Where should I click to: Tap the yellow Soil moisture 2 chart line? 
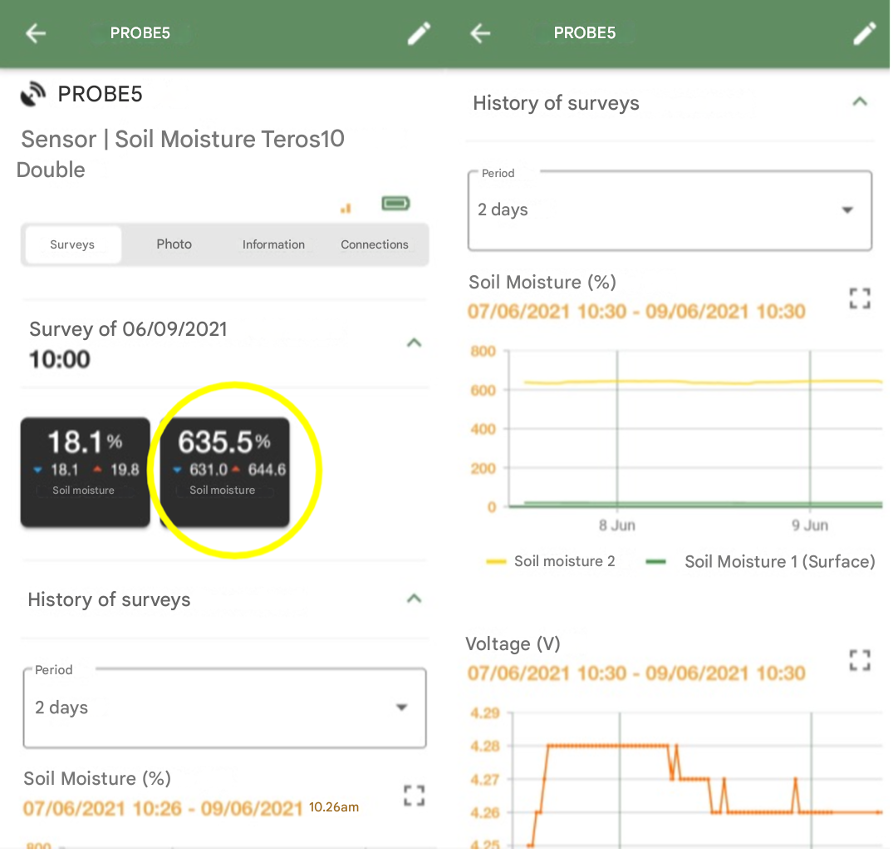[702, 382]
